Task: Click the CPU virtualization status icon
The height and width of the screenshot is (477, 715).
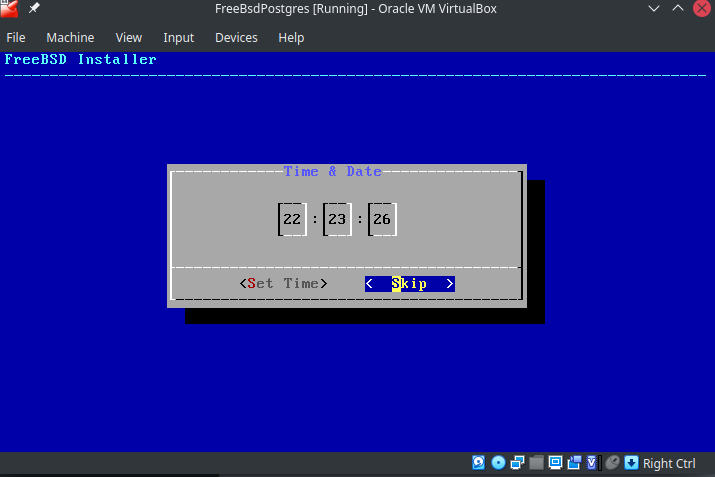Action: [593, 463]
